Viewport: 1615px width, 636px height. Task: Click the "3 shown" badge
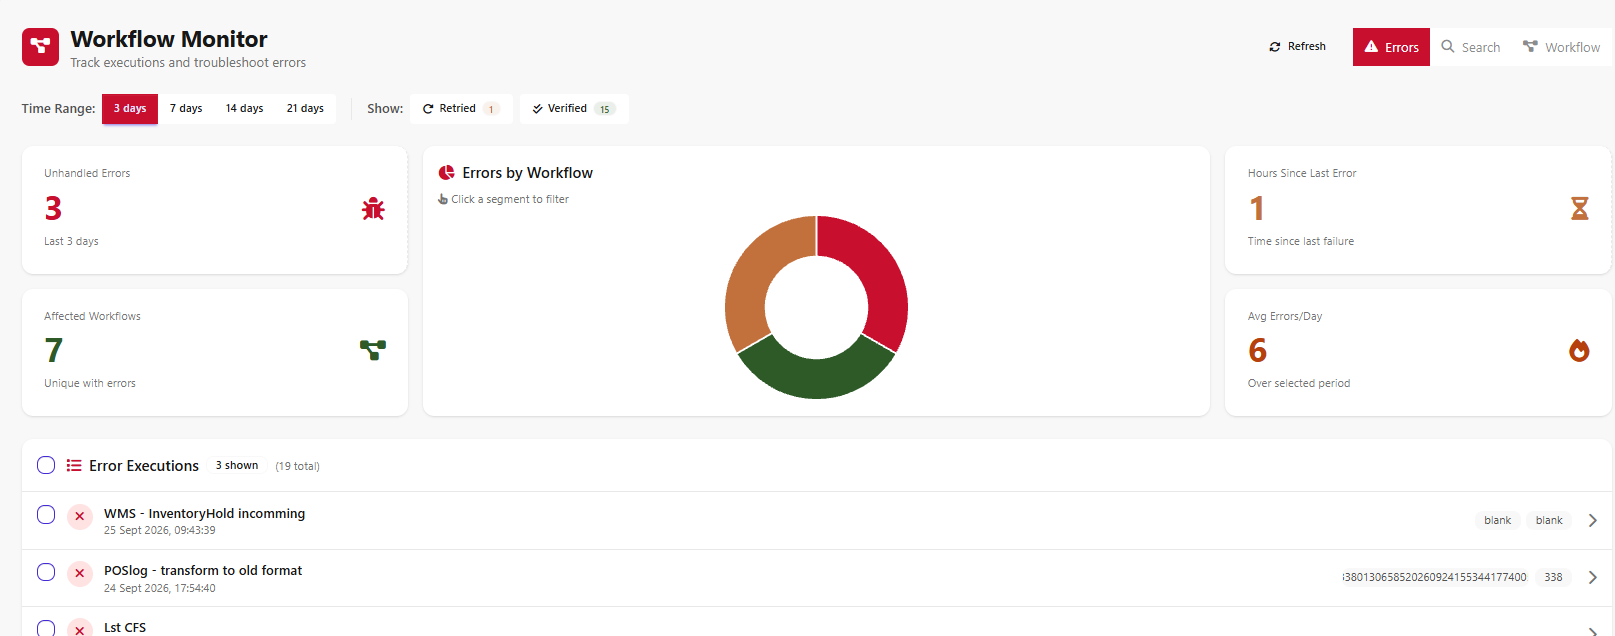pos(237,466)
